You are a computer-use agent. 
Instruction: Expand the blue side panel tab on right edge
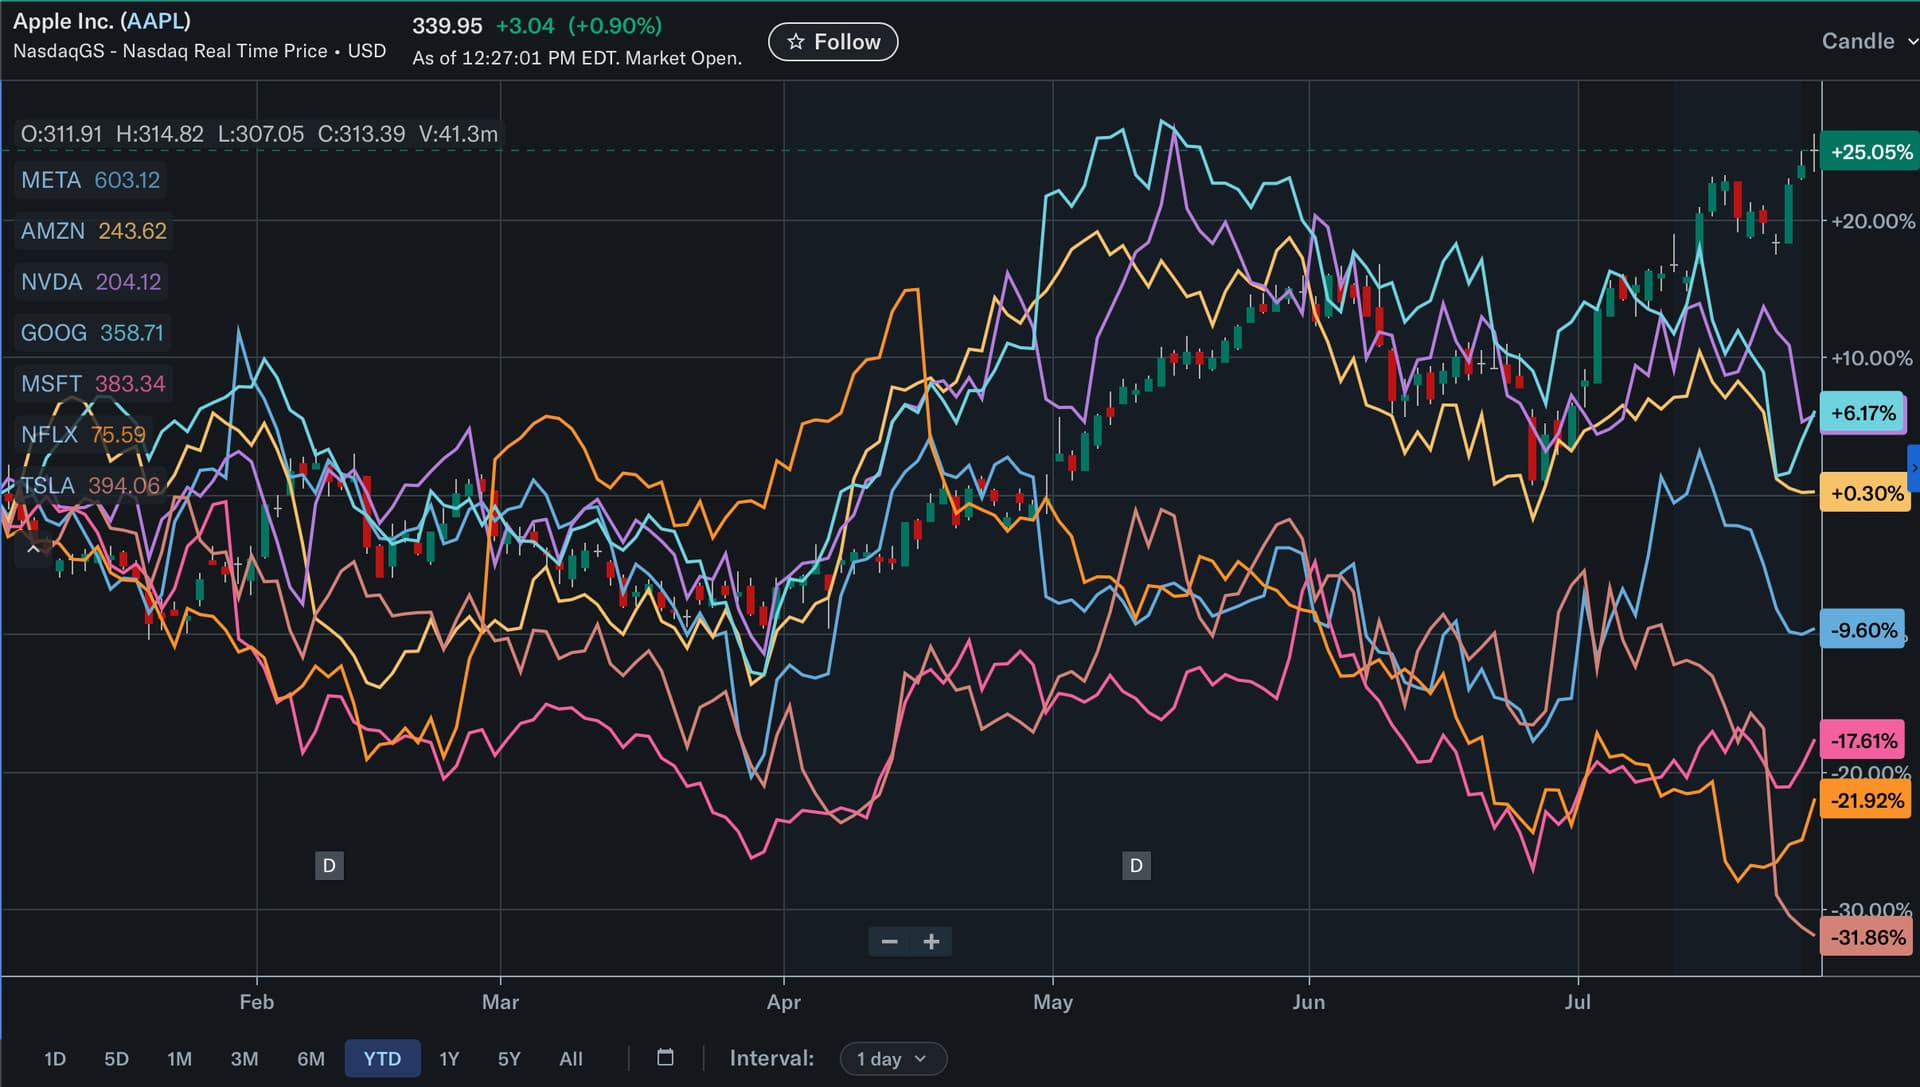pyautogui.click(x=1913, y=467)
